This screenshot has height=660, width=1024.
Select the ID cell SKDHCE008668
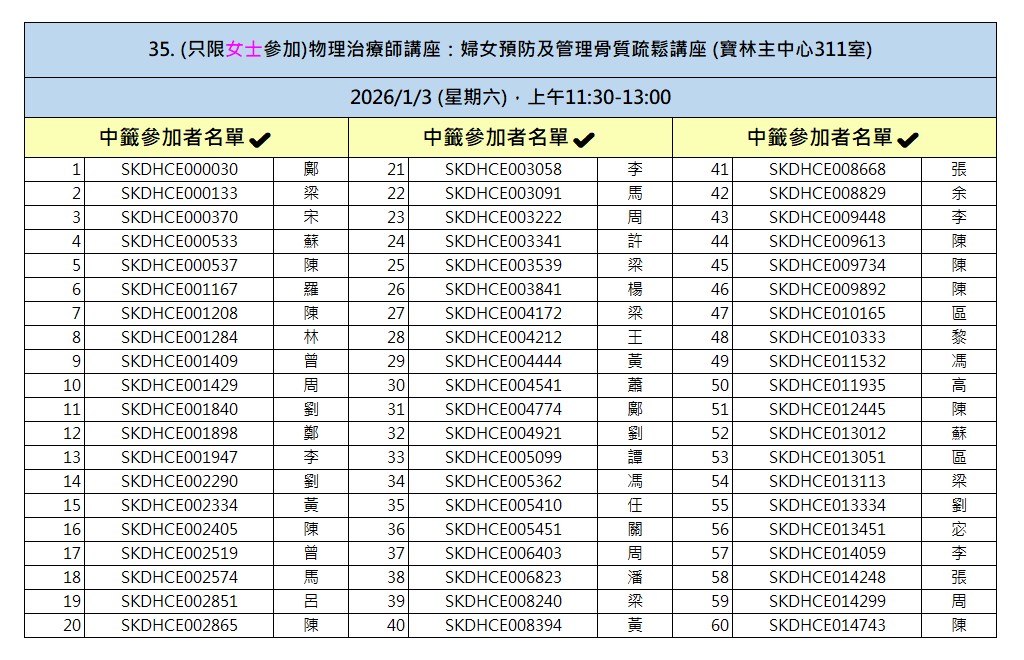[x=827, y=169]
